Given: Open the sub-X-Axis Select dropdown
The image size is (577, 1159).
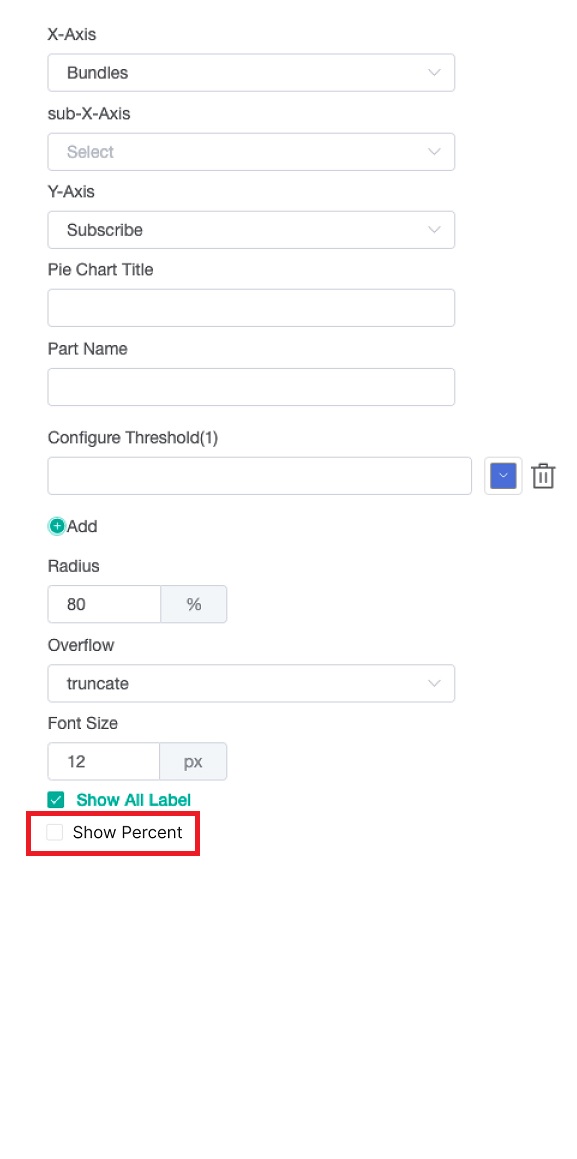Looking at the screenshot, I should [251, 152].
